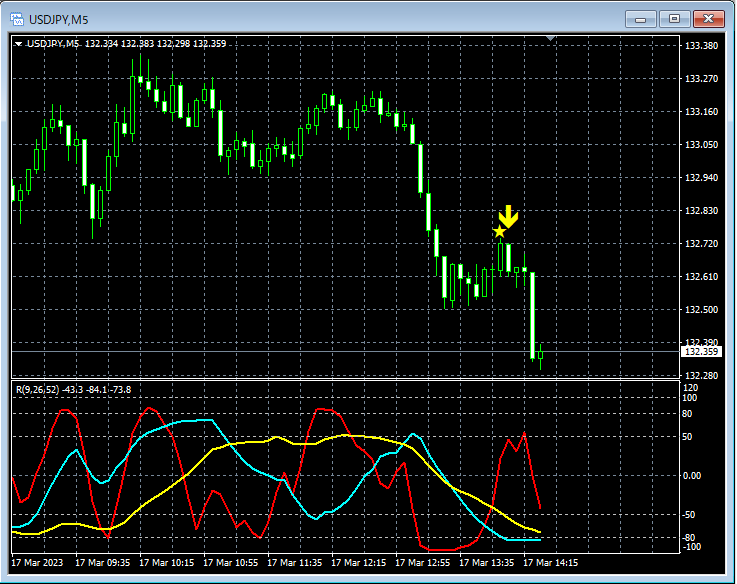Minimize the USDJPY,M5 chart window
The height and width of the screenshot is (584, 737).
click(x=640, y=19)
